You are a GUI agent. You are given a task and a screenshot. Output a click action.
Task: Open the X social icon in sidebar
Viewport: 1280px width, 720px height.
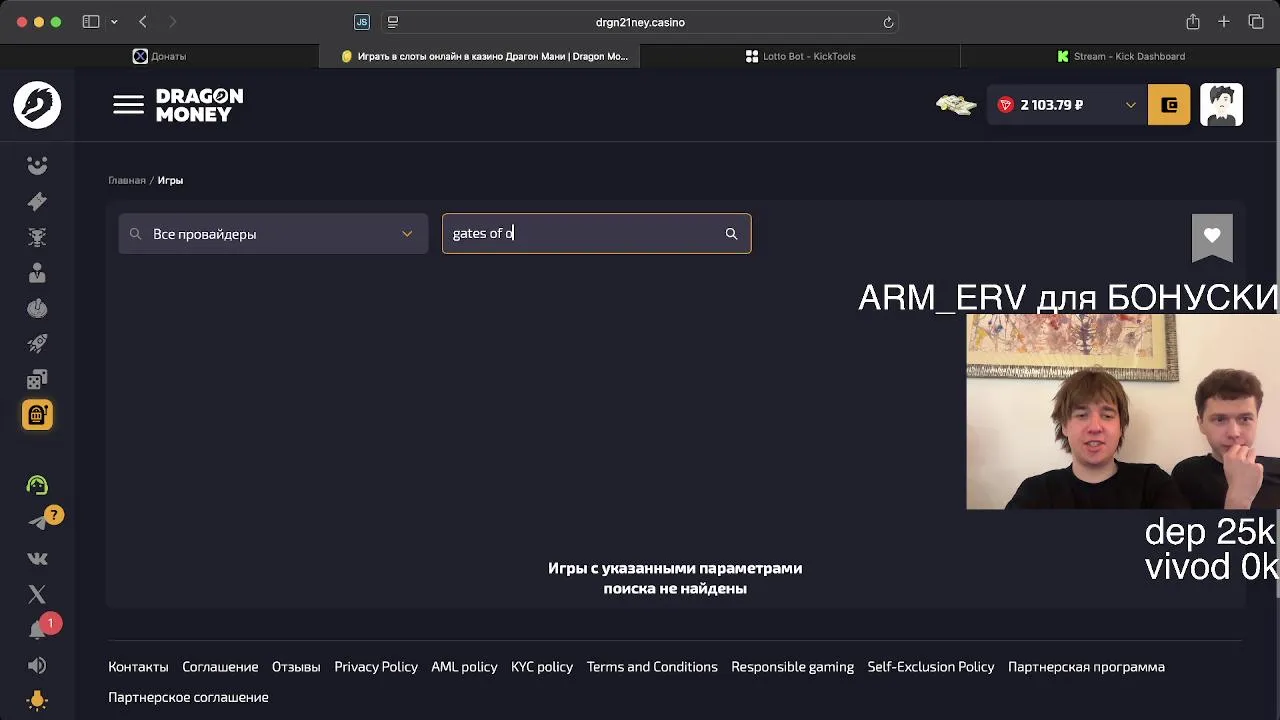click(37, 595)
